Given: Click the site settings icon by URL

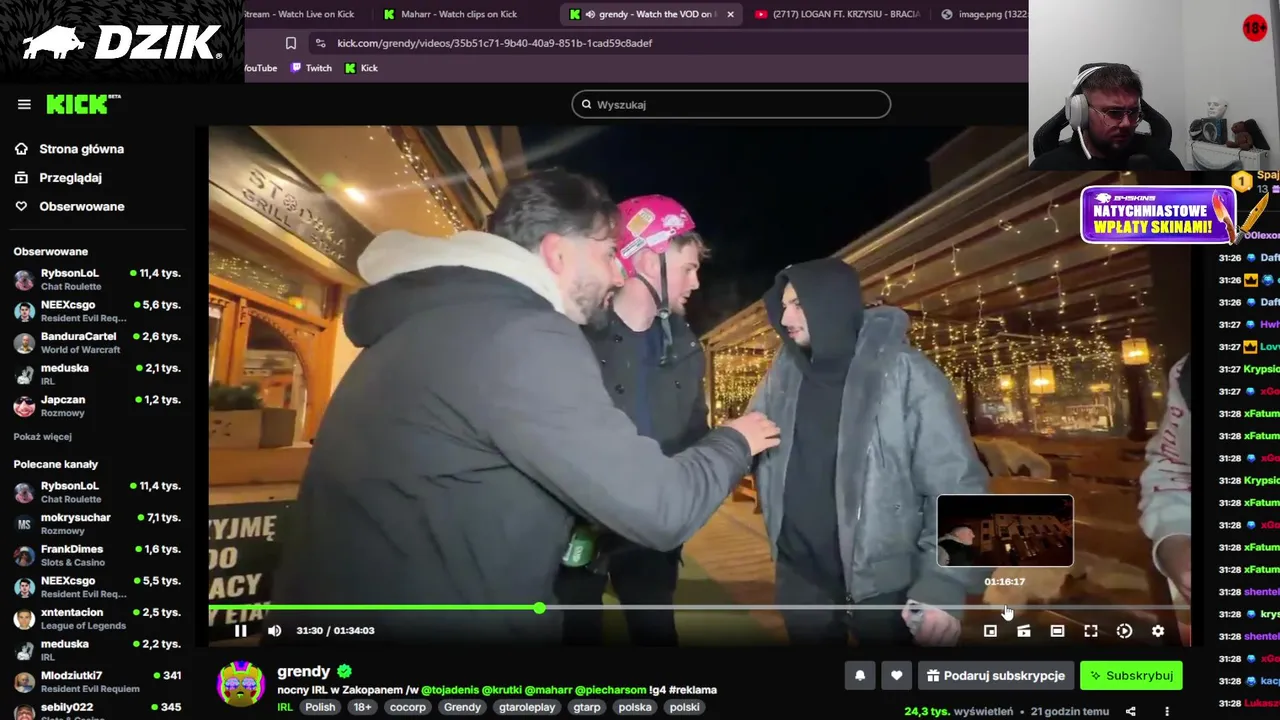Looking at the screenshot, I should (320, 43).
